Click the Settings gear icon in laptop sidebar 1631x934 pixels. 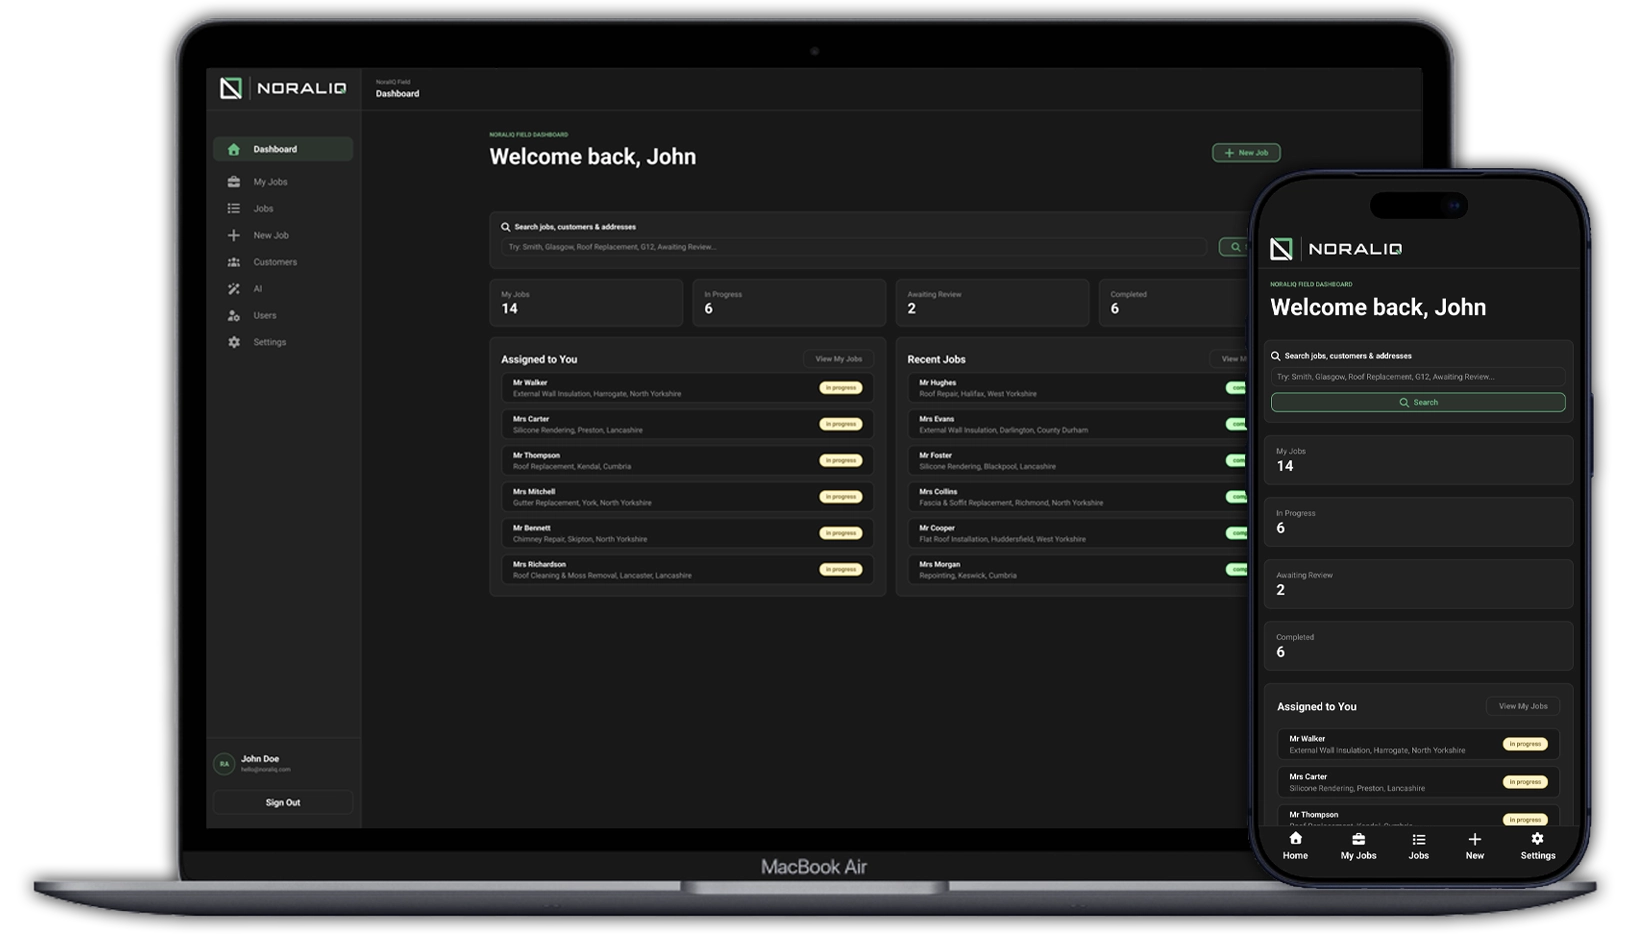233,342
